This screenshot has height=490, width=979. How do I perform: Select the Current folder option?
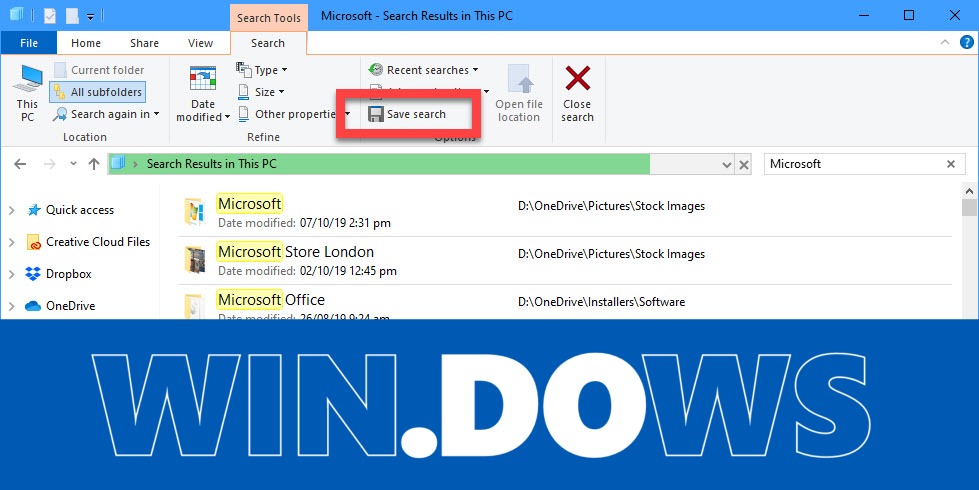click(x=99, y=70)
